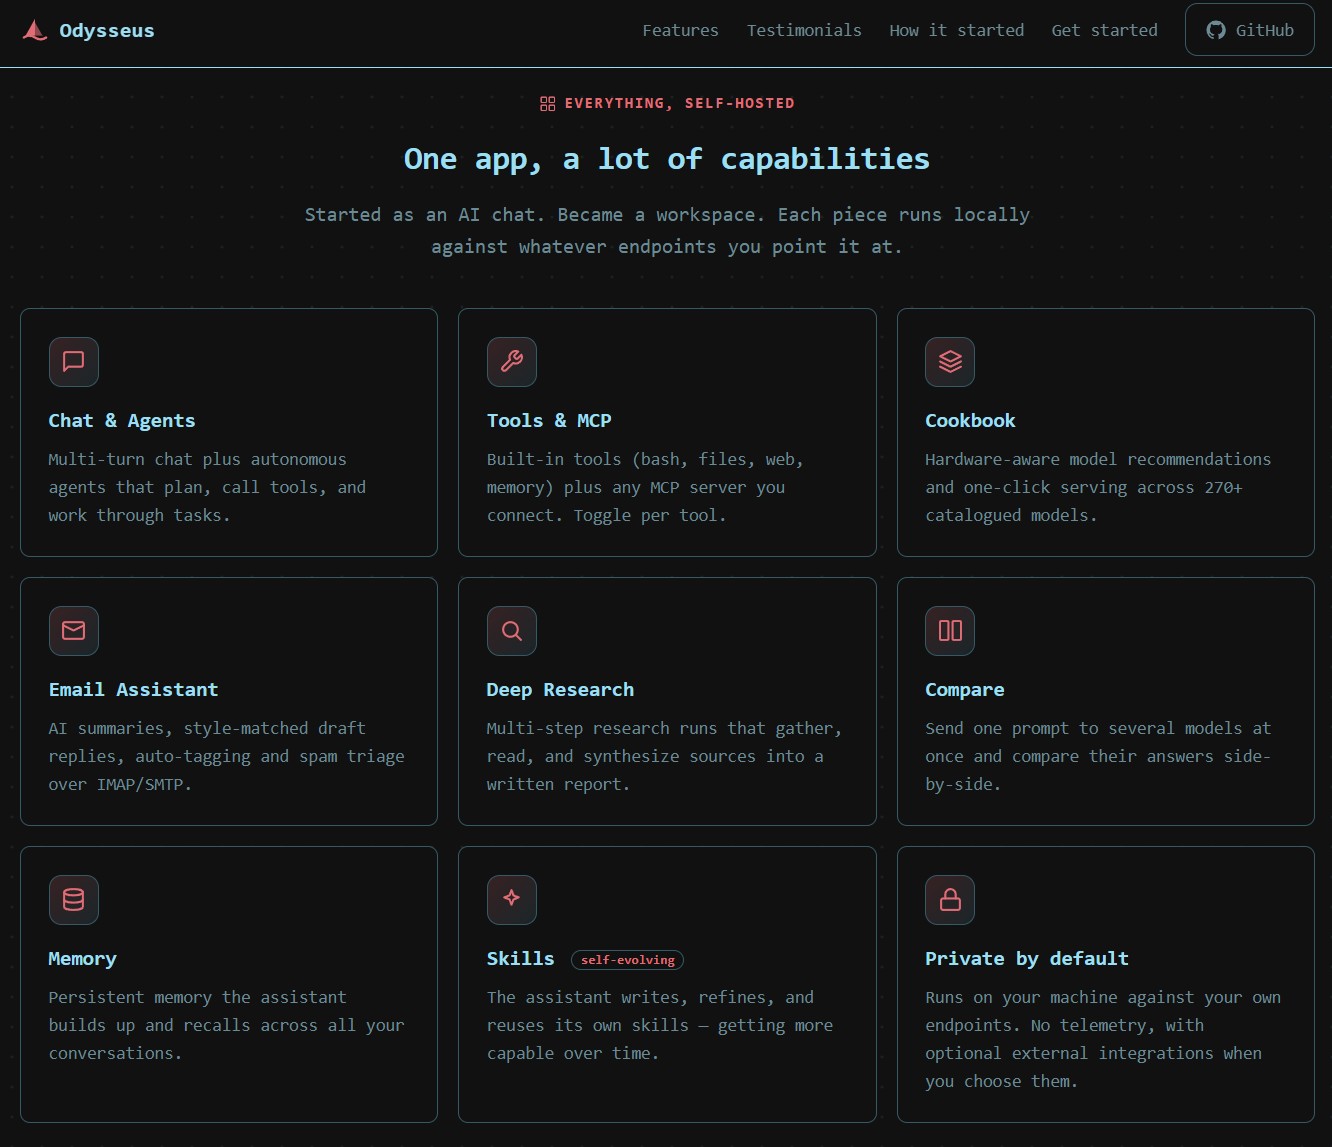This screenshot has width=1332, height=1147.
Task: Click the Chat & Agents speech bubble icon
Action: point(74,362)
